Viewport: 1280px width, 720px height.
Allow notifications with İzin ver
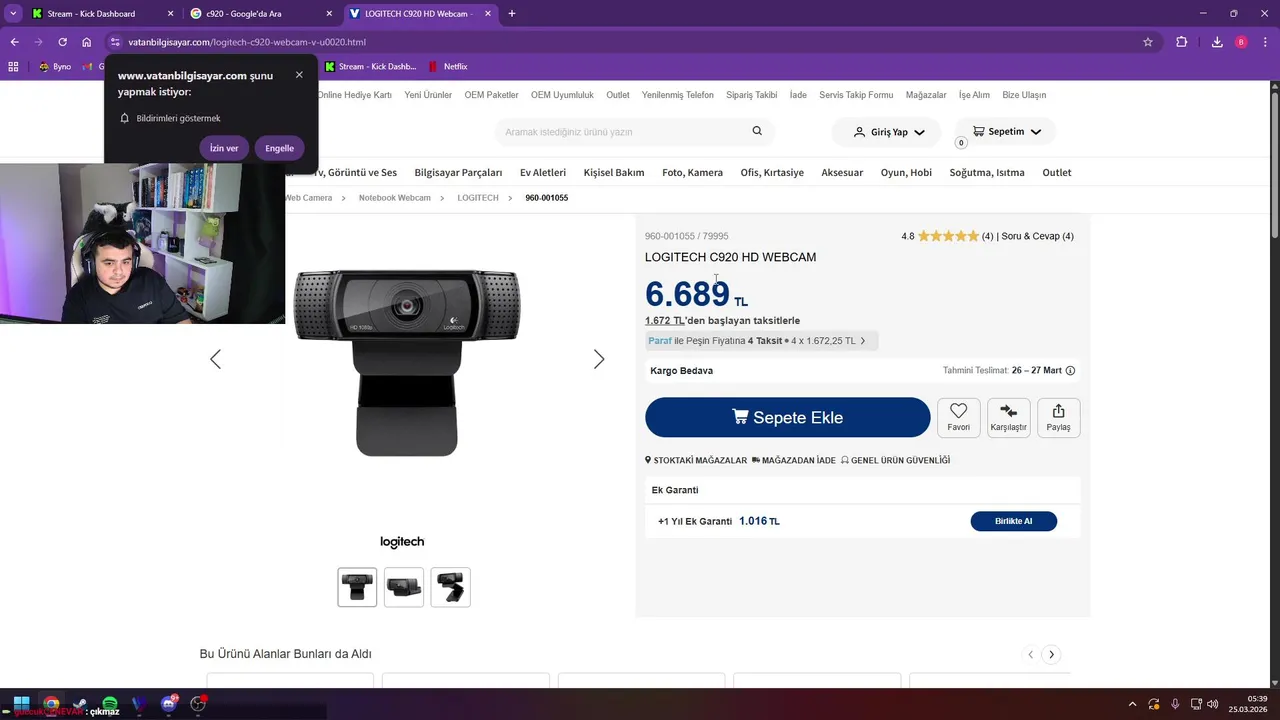pos(224,148)
